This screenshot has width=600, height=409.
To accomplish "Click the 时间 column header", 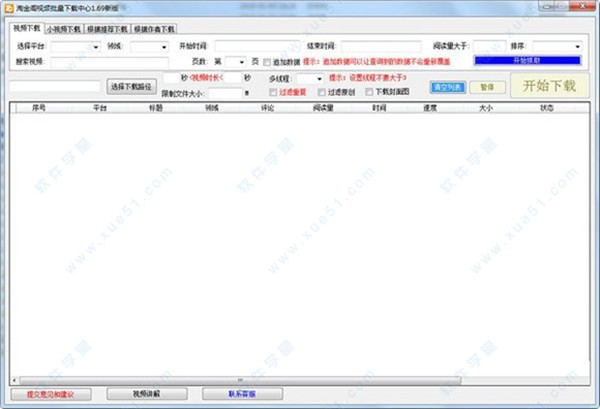I will coord(379,108).
